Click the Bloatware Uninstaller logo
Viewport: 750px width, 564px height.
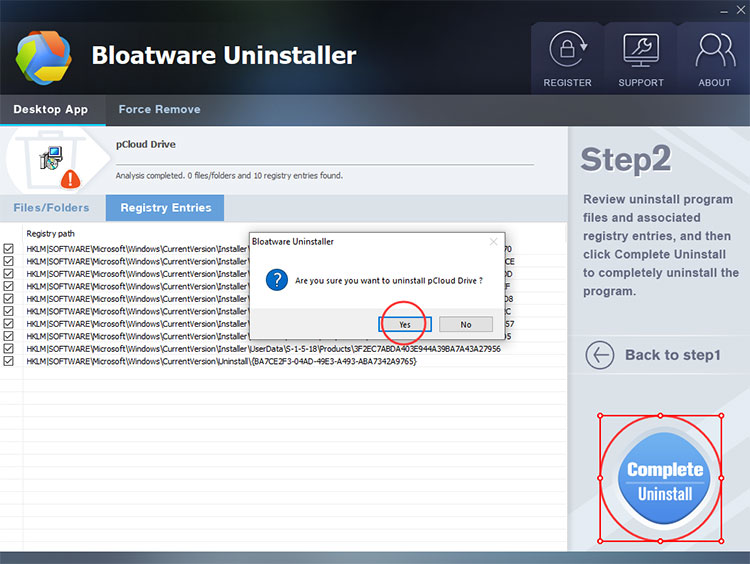pyautogui.click(x=44, y=57)
